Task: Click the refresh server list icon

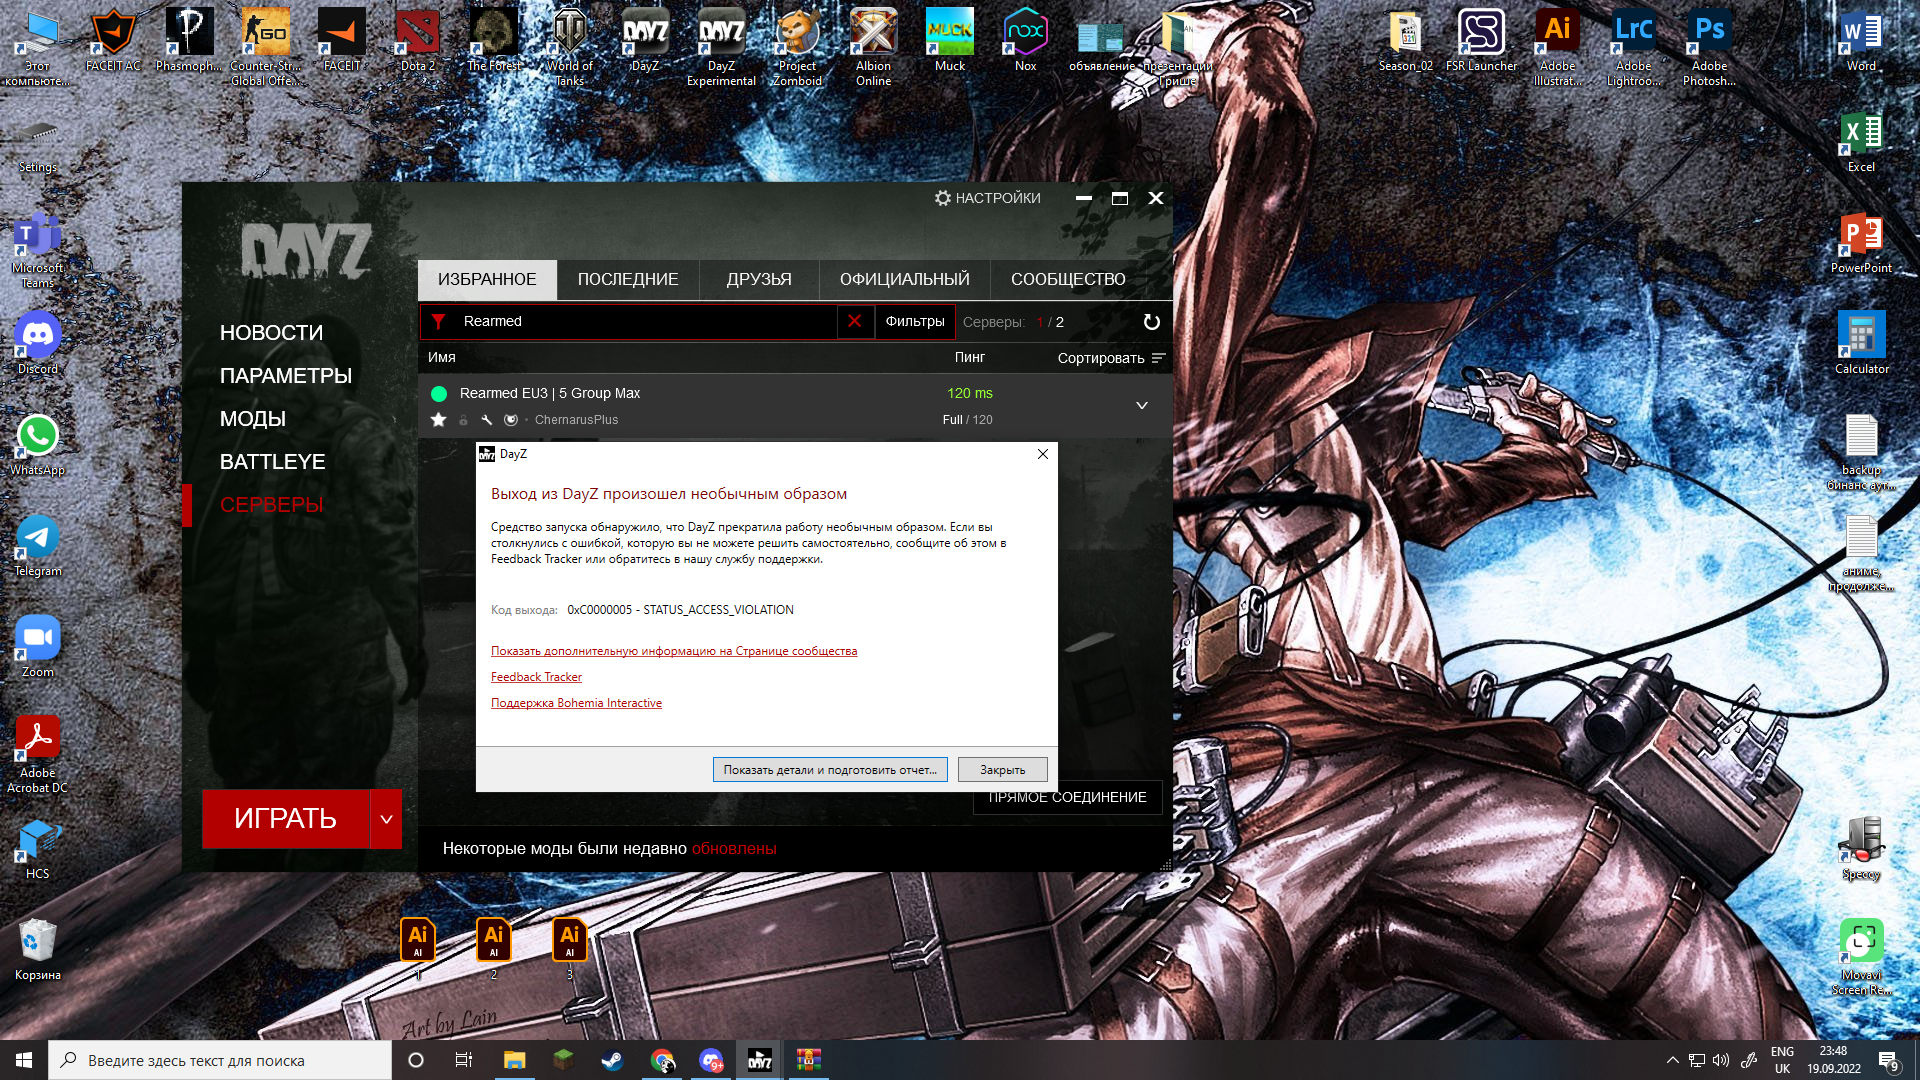Action: pos(1152,322)
